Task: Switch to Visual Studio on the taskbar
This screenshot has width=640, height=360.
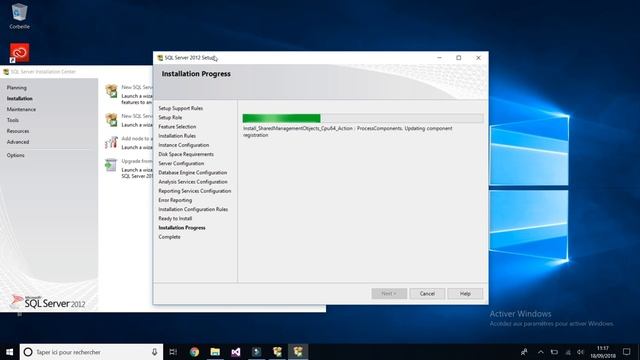Action: [236, 352]
